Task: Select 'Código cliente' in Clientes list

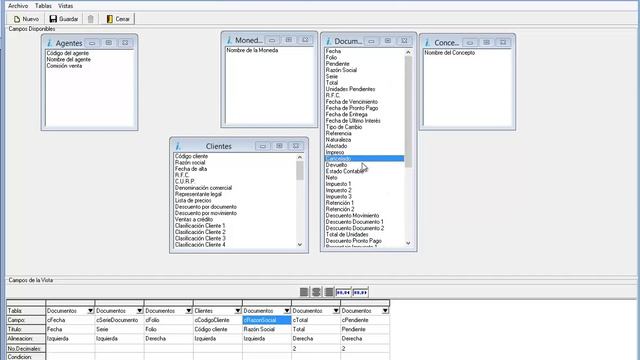Action: (x=191, y=156)
